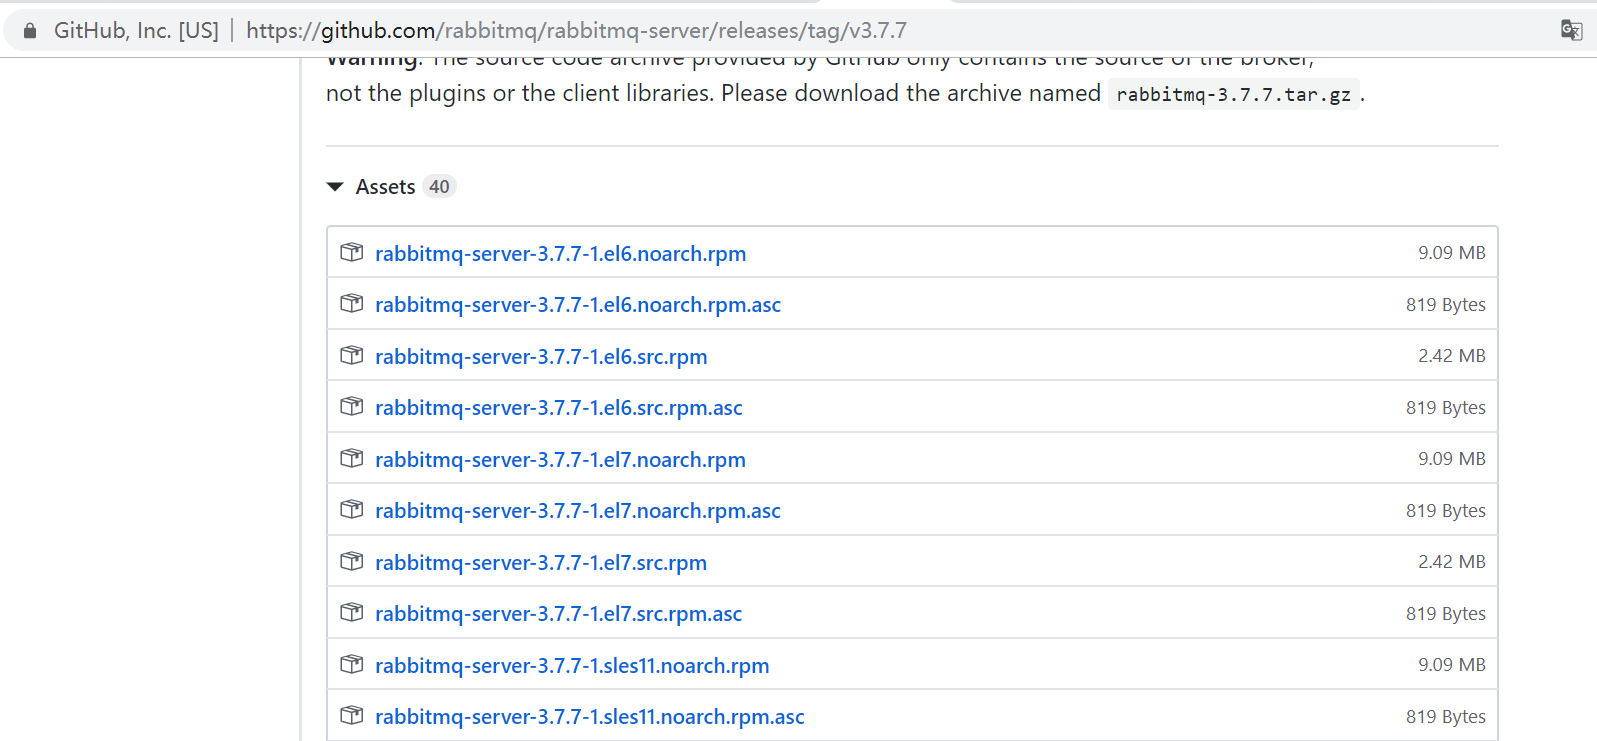Click the 9.09 MB size for sles11.noarch.rpm
The width and height of the screenshot is (1597, 741).
tap(1451, 665)
